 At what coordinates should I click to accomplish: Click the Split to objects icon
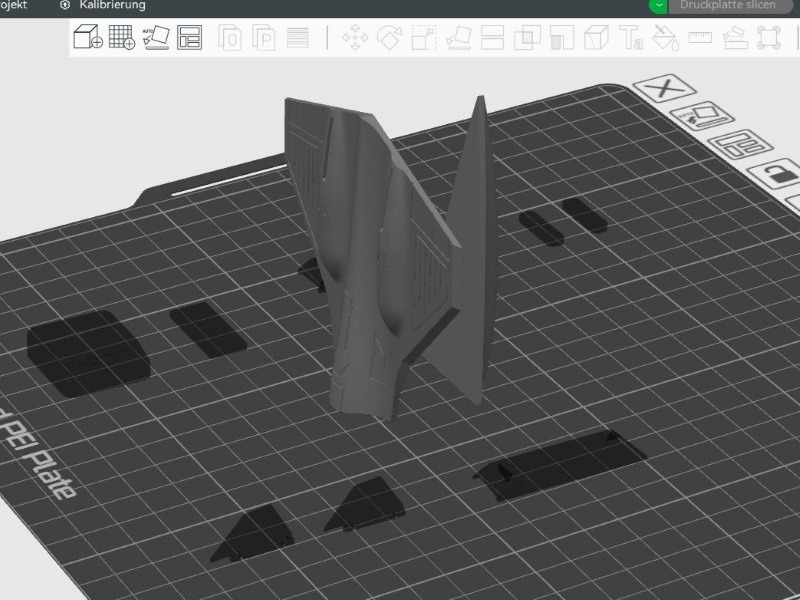tap(230, 38)
